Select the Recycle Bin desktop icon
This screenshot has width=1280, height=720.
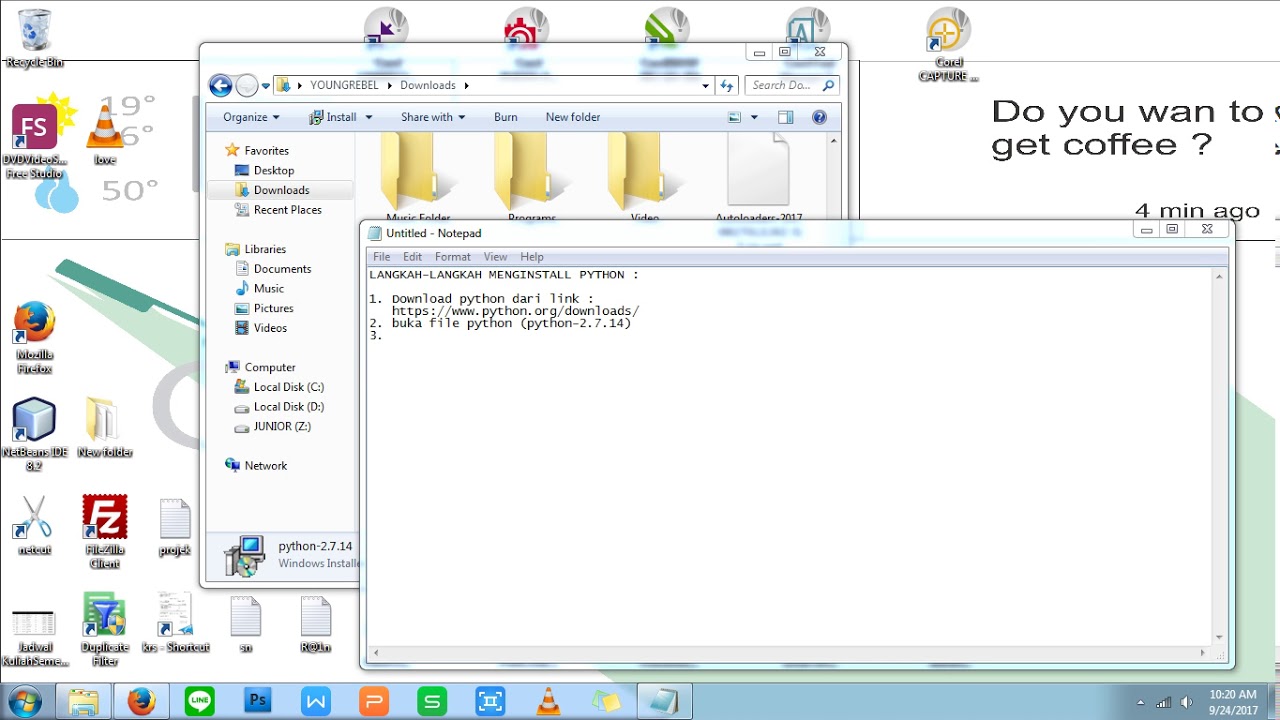[x=34, y=38]
